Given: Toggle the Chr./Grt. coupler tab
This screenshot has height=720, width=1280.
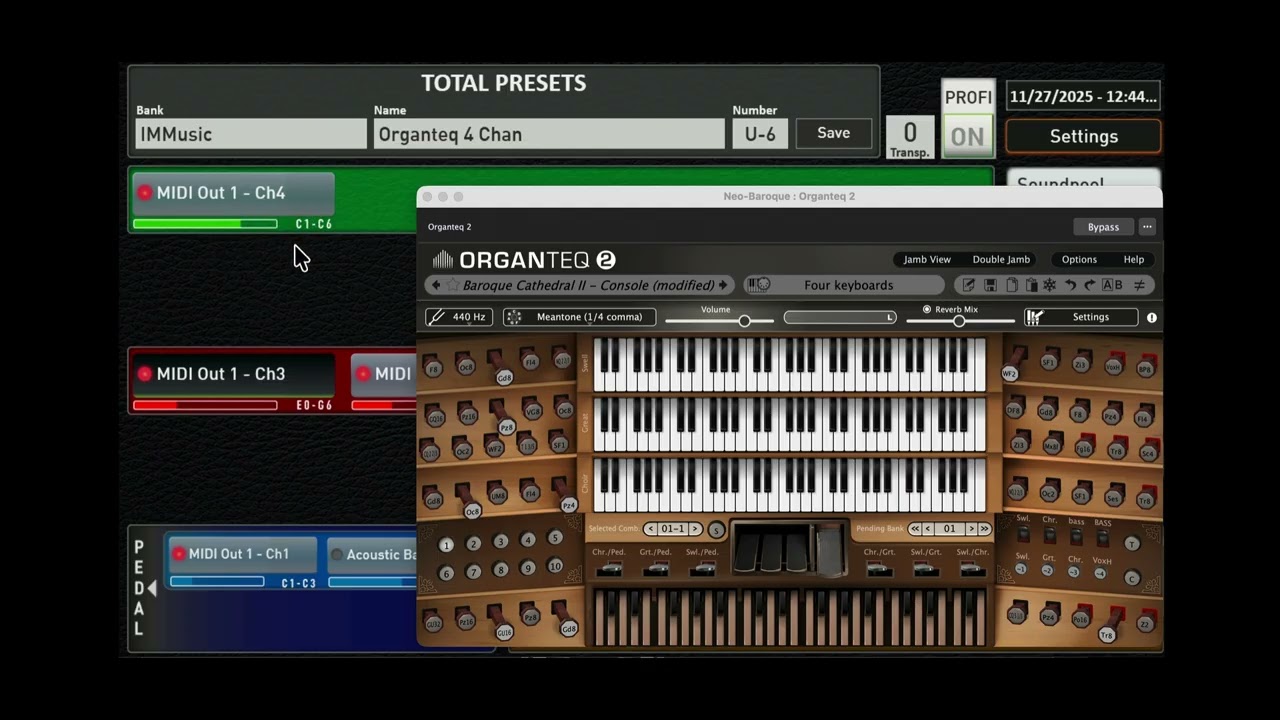Looking at the screenshot, I should [879, 568].
